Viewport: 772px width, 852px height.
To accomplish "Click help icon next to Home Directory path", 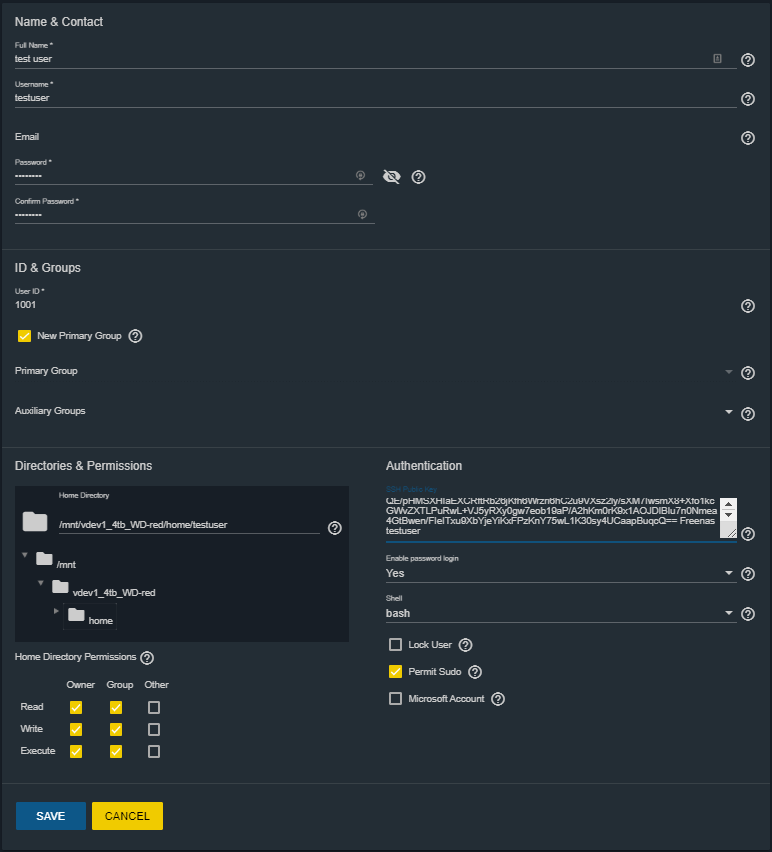I will coord(335,528).
